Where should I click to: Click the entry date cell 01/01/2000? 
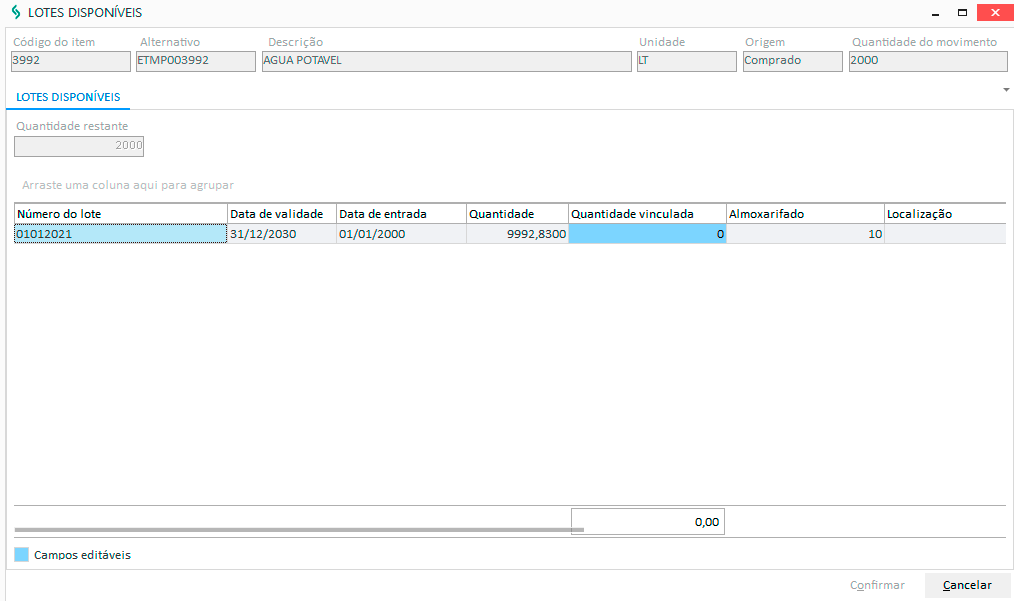[402, 234]
